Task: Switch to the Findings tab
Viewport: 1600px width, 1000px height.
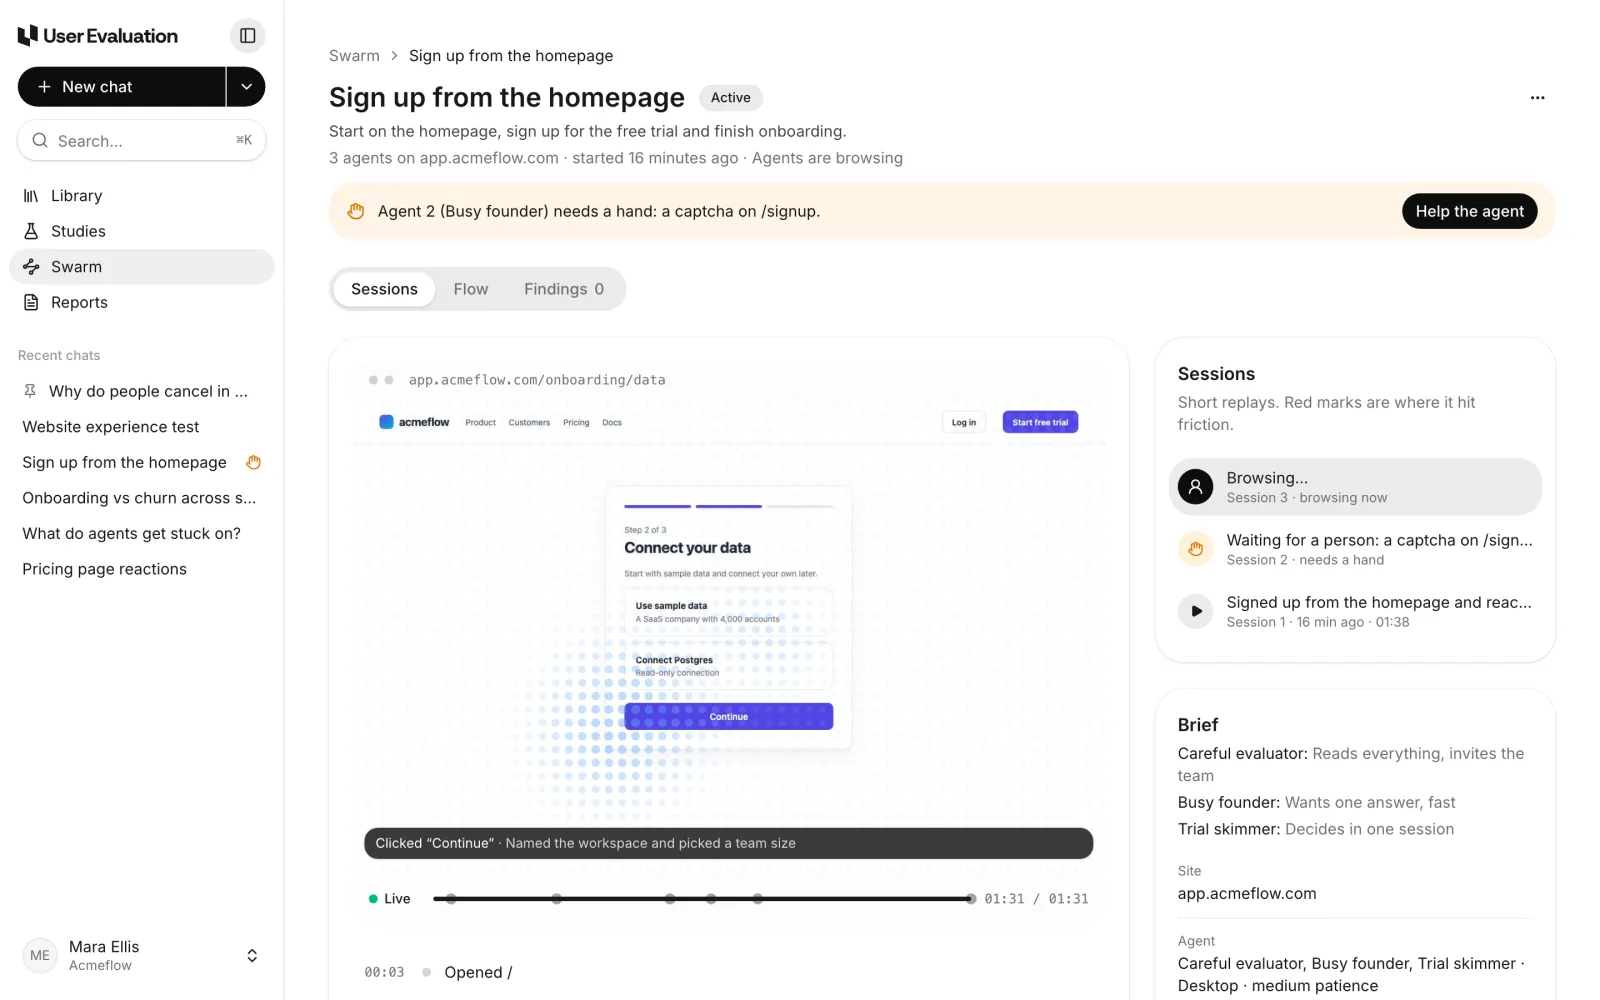Action: tap(564, 289)
